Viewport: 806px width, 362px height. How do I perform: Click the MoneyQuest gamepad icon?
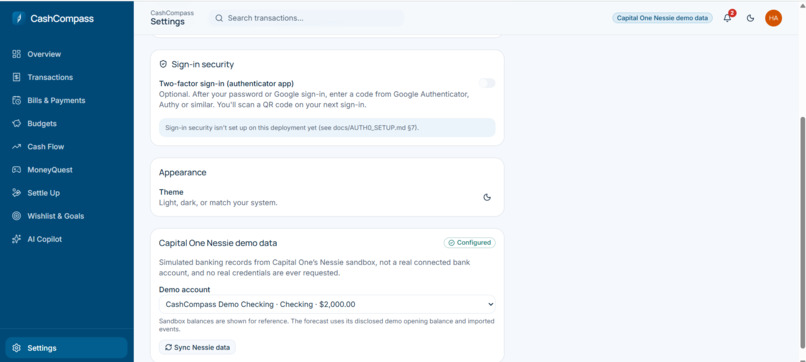tap(16, 170)
